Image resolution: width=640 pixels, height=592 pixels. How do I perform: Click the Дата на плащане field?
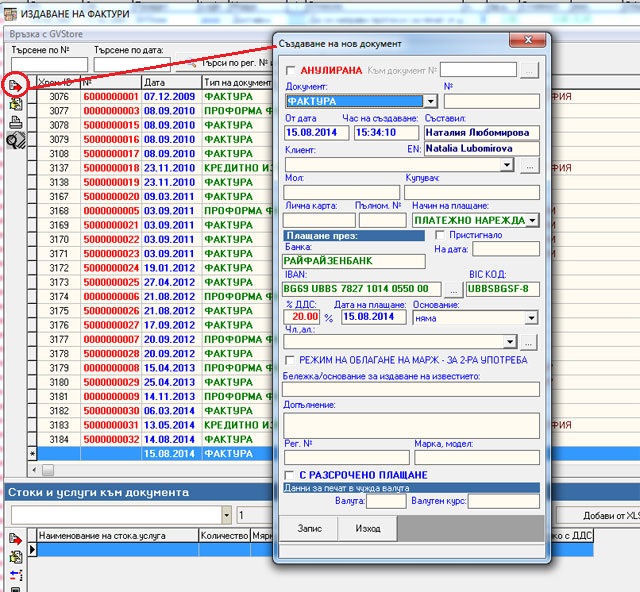pyautogui.click(x=373, y=317)
